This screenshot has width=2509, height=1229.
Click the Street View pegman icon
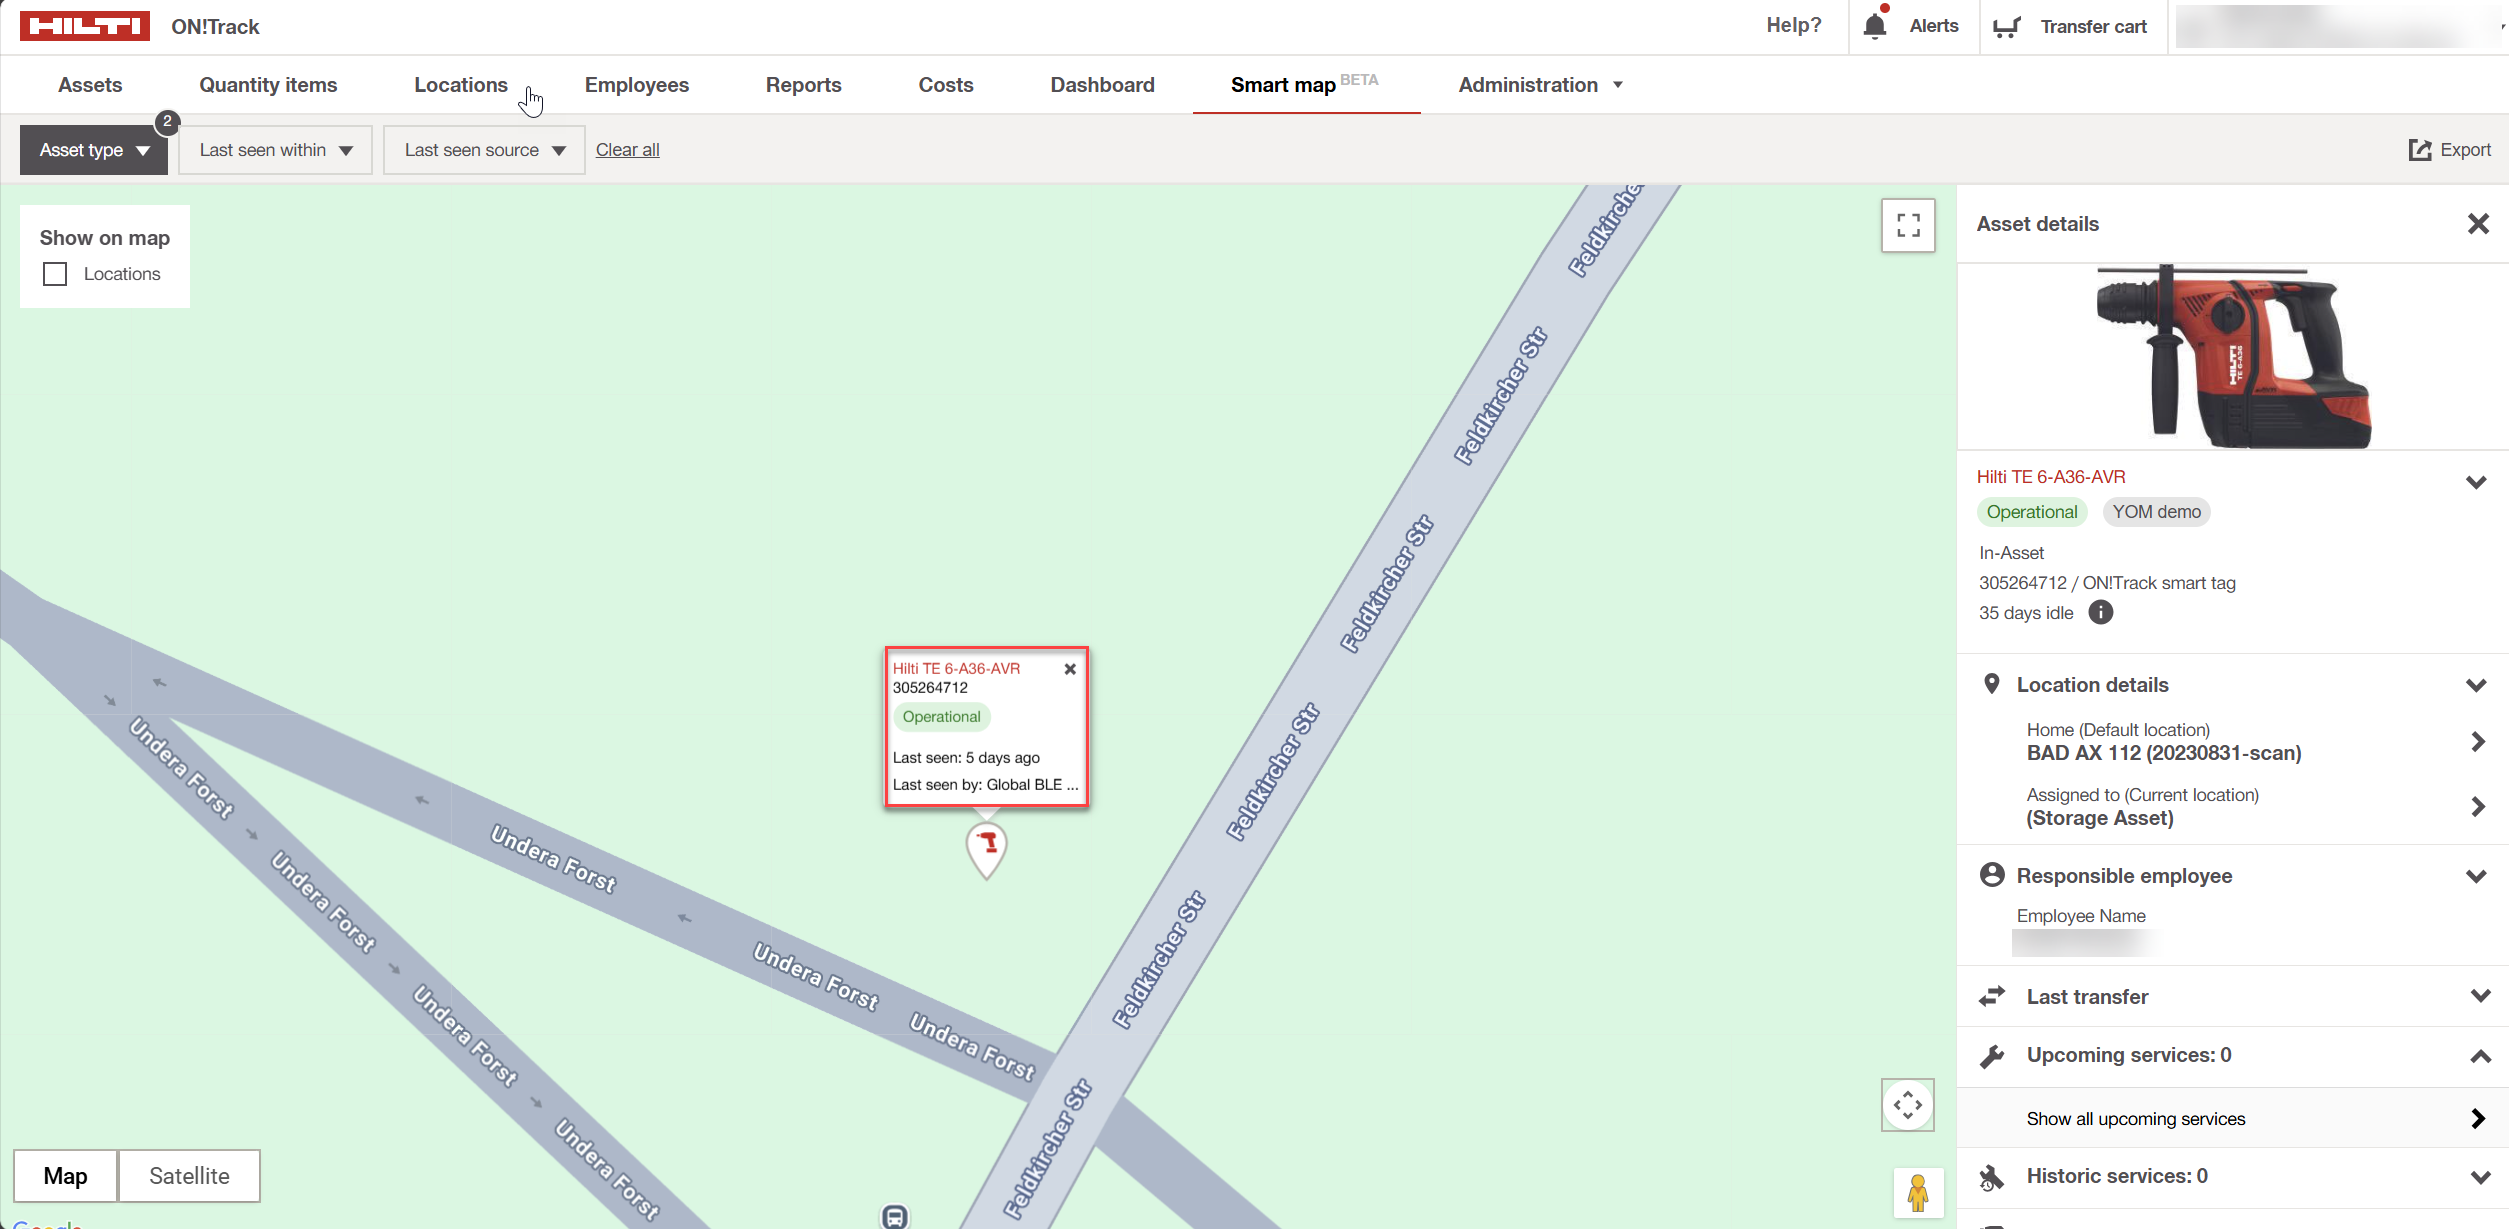[1917, 1192]
